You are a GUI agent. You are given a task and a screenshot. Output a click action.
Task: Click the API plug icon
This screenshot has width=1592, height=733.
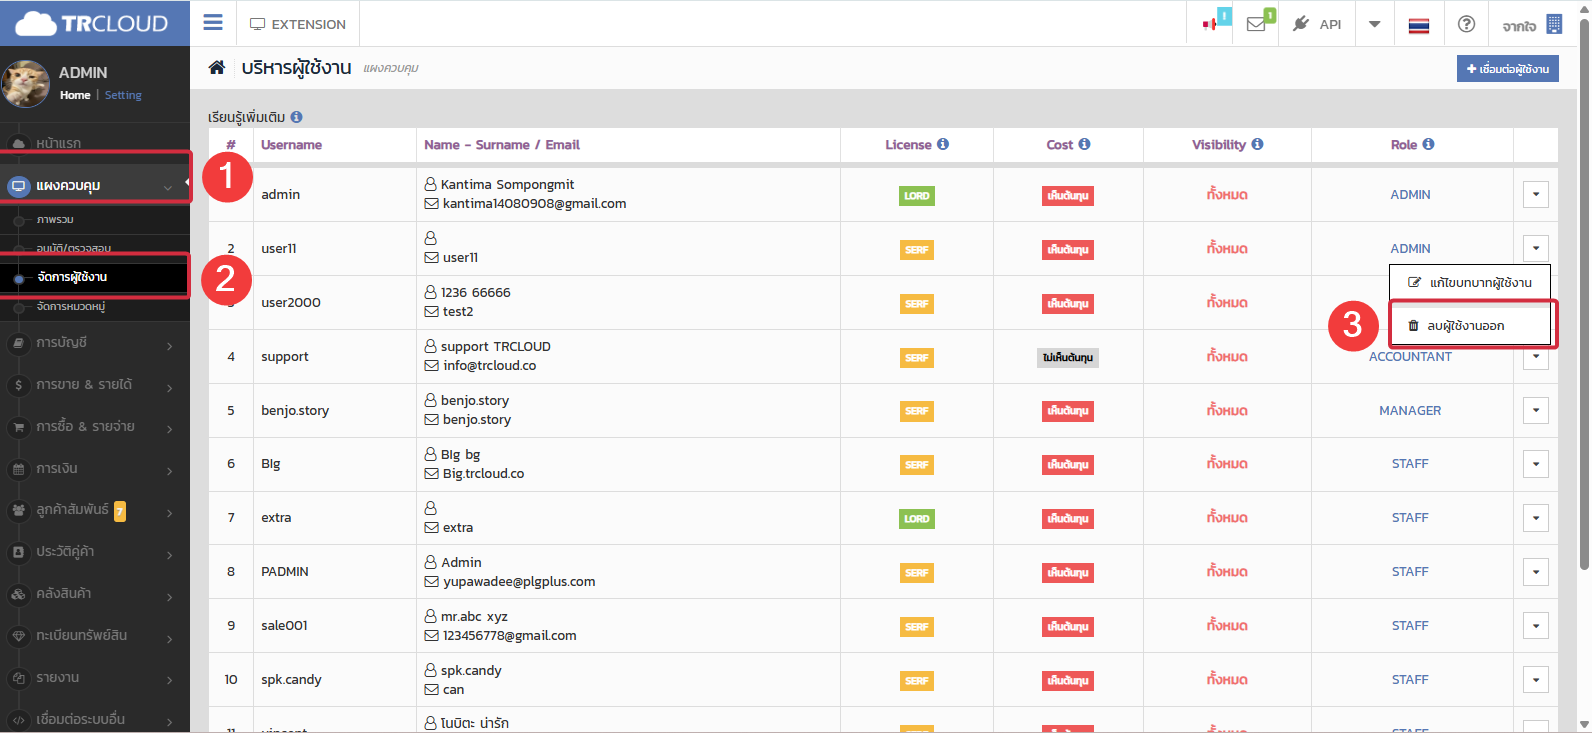1301,24
